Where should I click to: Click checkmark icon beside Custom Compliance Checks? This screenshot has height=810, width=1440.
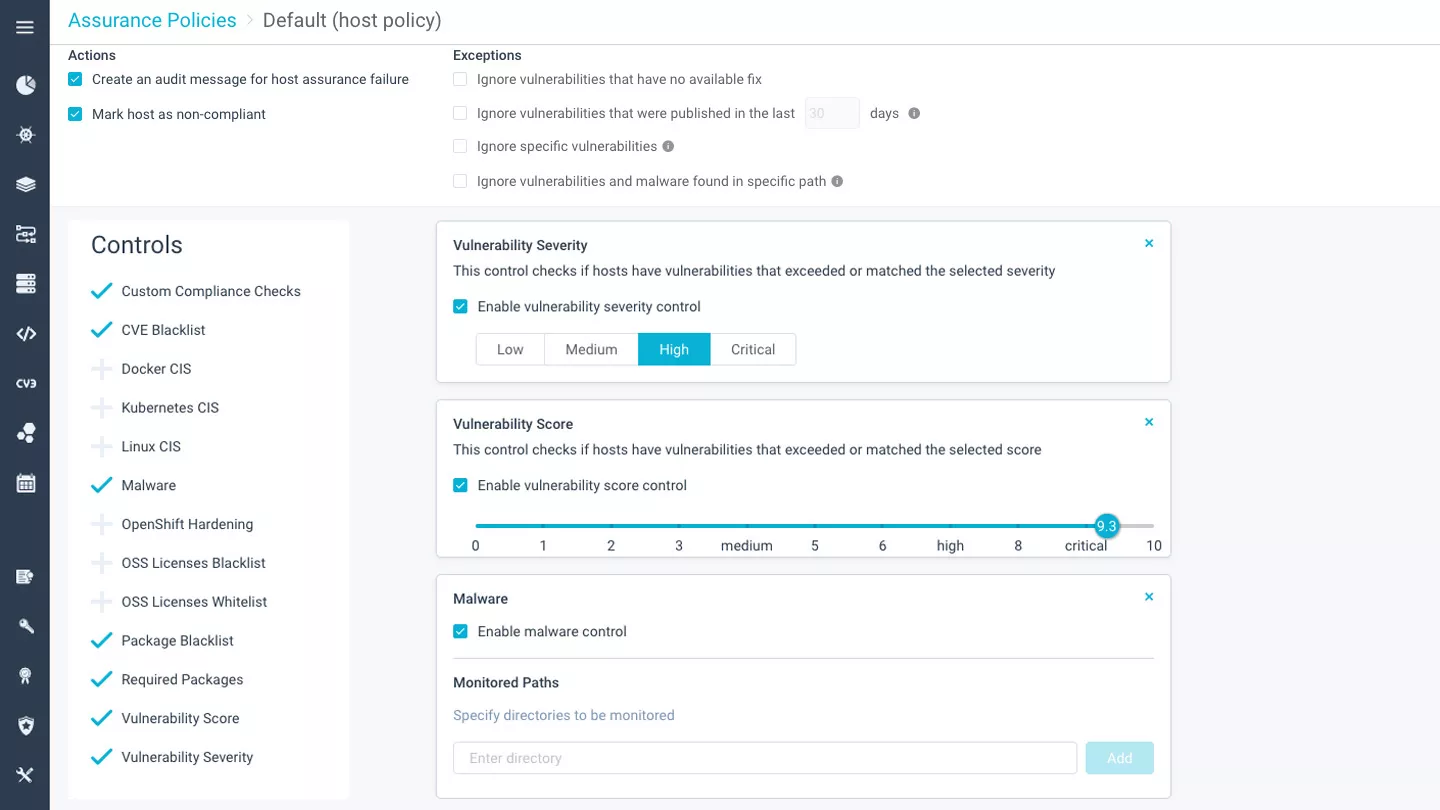pyautogui.click(x=101, y=291)
